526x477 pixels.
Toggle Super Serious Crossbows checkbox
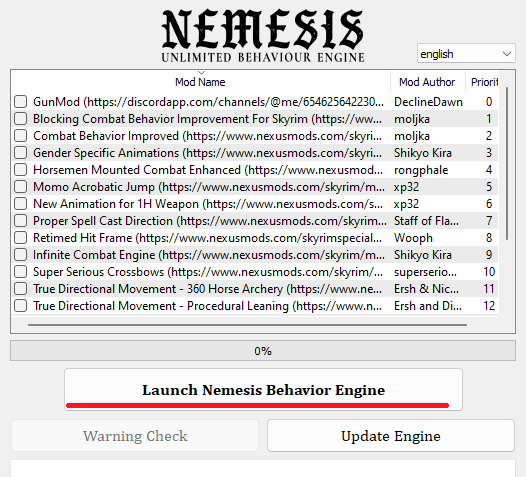pyautogui.click(x=20, y=272)
